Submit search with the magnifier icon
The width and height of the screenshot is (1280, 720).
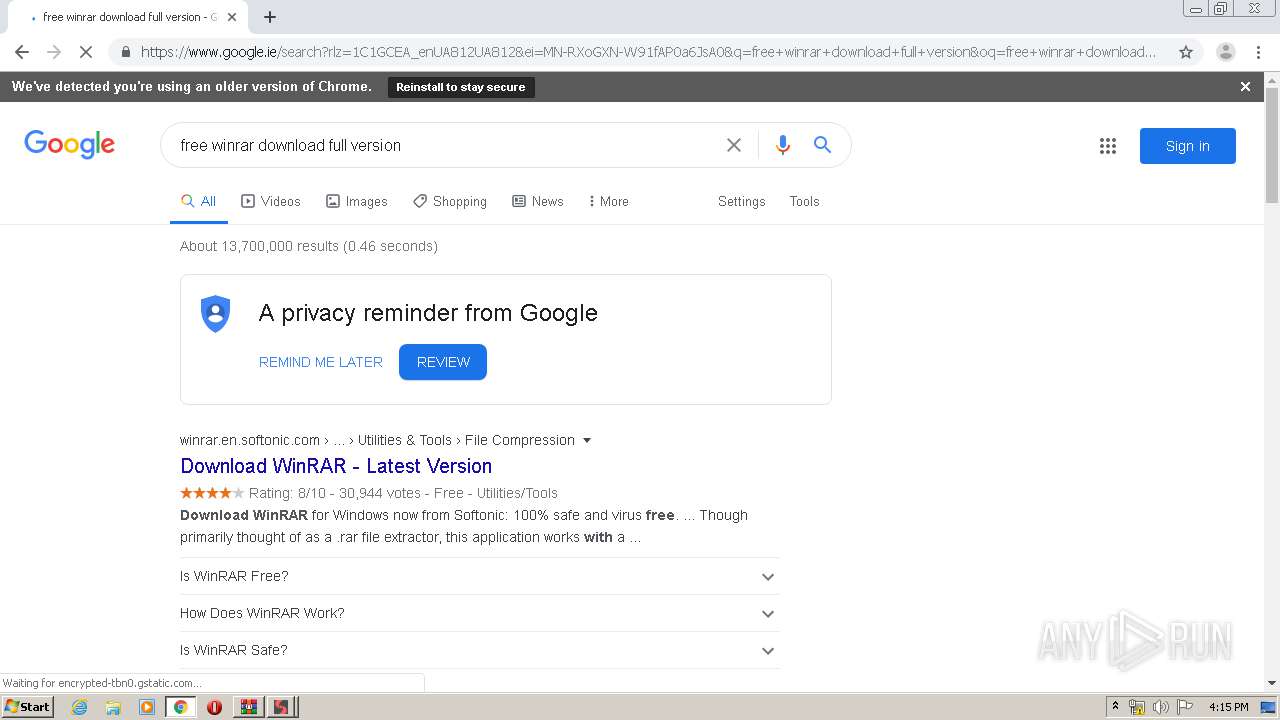tap(822, 145)
